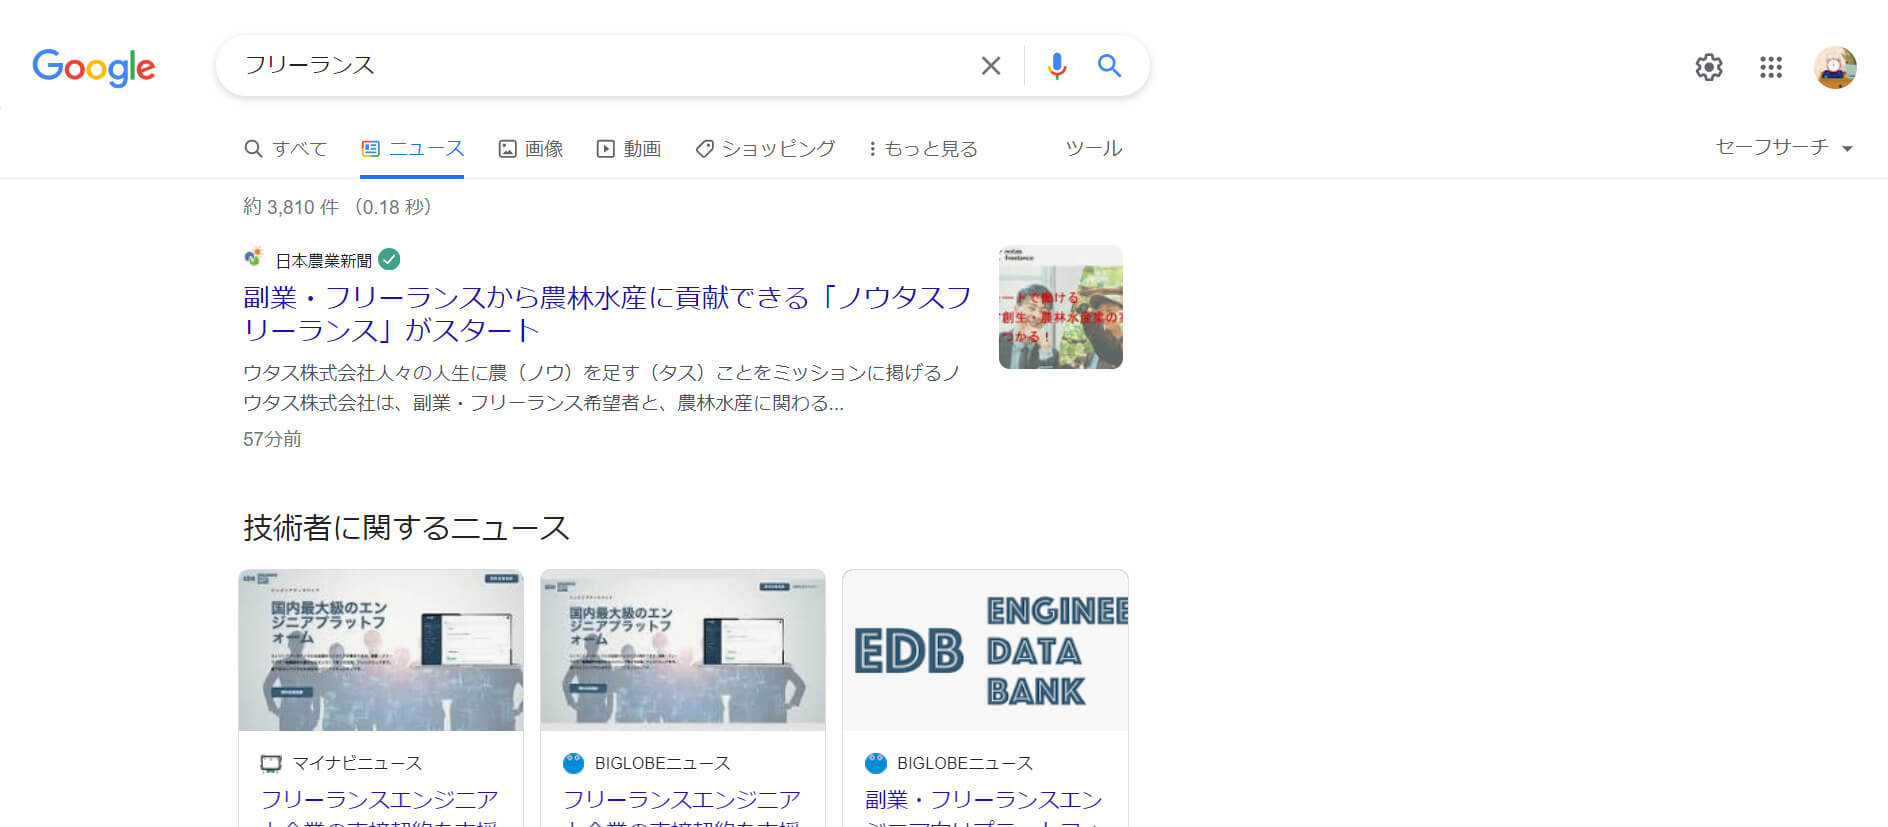Click the green verified badge icon
1888x827 pixels.
[x=390, y=260]
